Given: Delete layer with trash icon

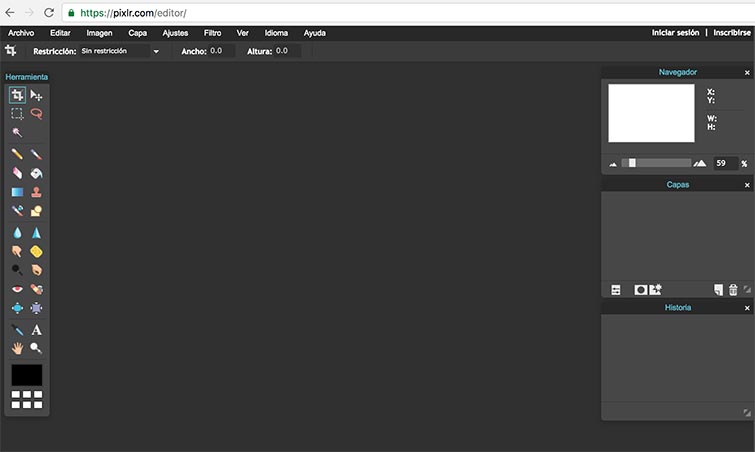Looking at the screenshot, I should tap(733, 290).
